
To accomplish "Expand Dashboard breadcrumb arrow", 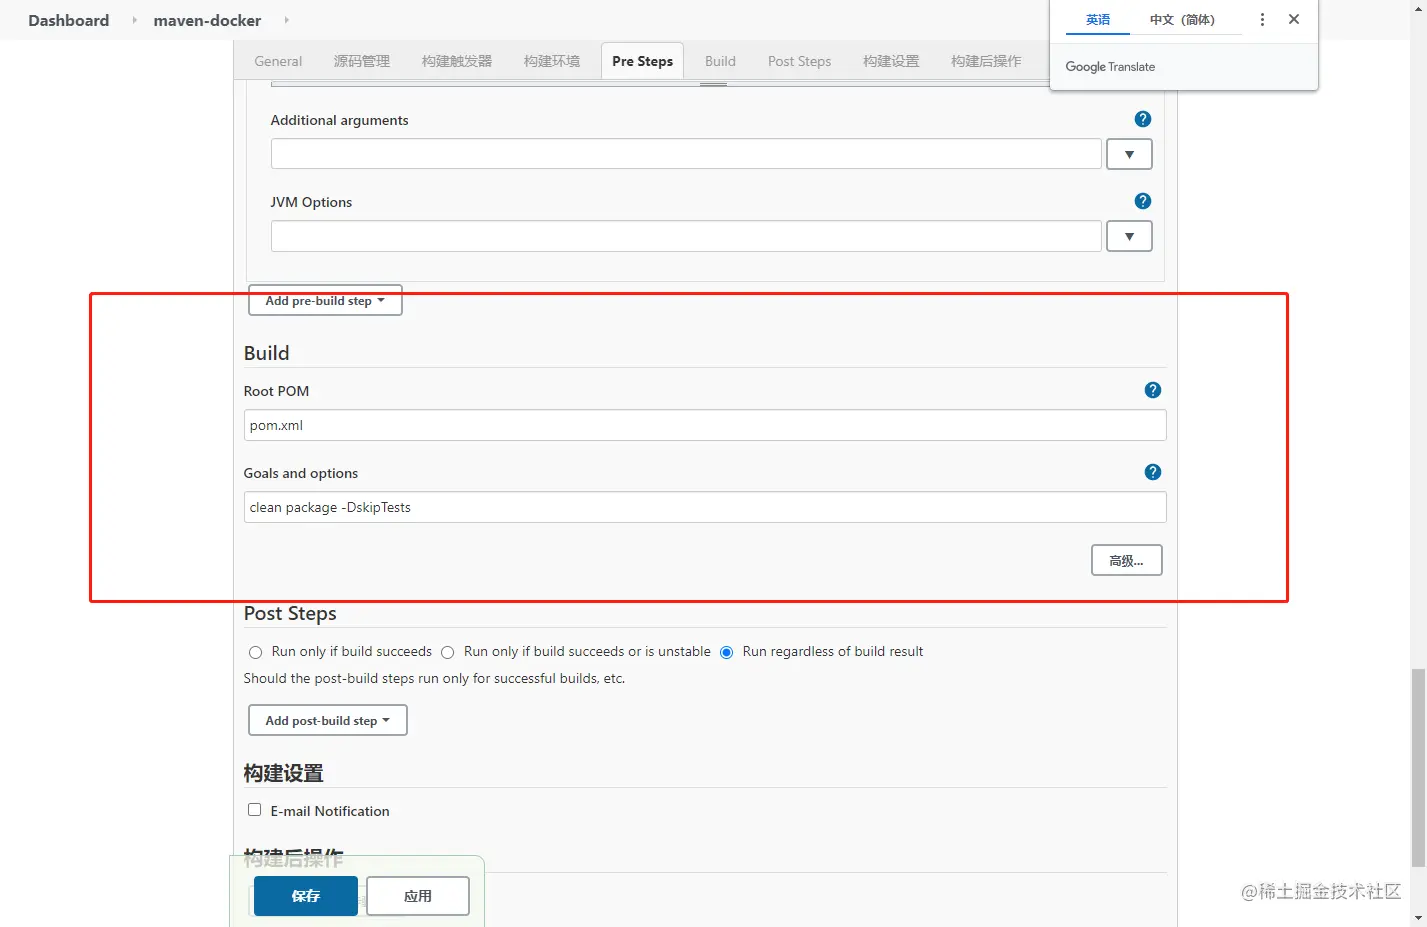I will tap(134, 20).
